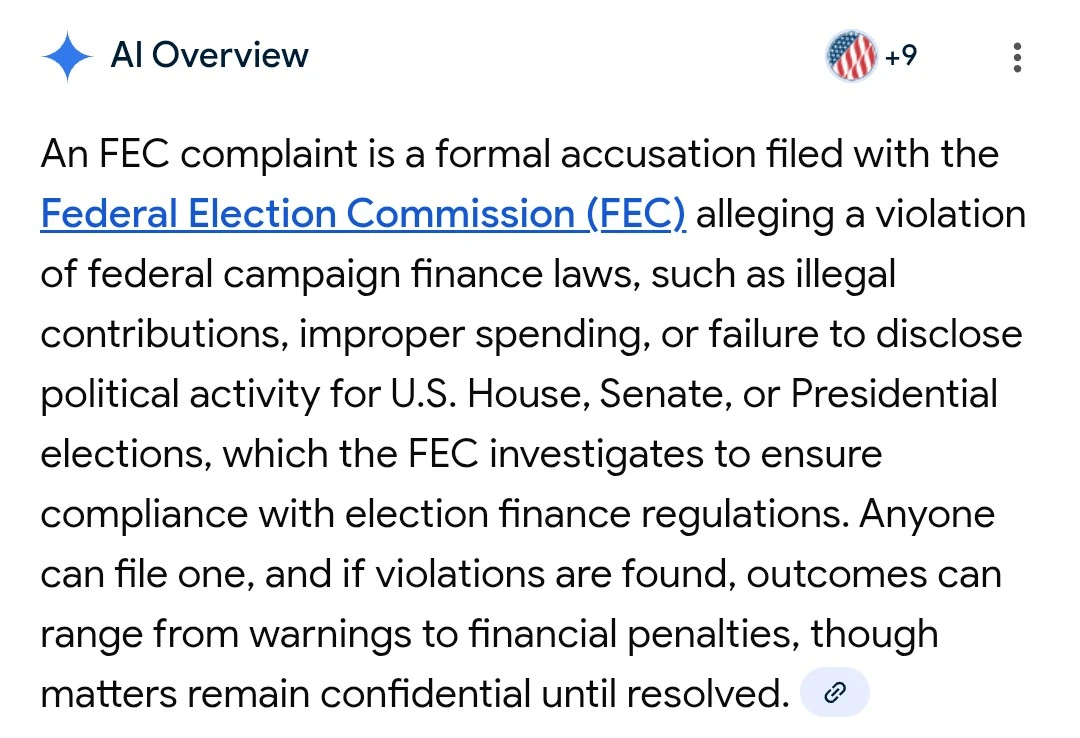Click the word "Presidential" in the text
This screenshot has height=738, width=1080.
point(894,395)
